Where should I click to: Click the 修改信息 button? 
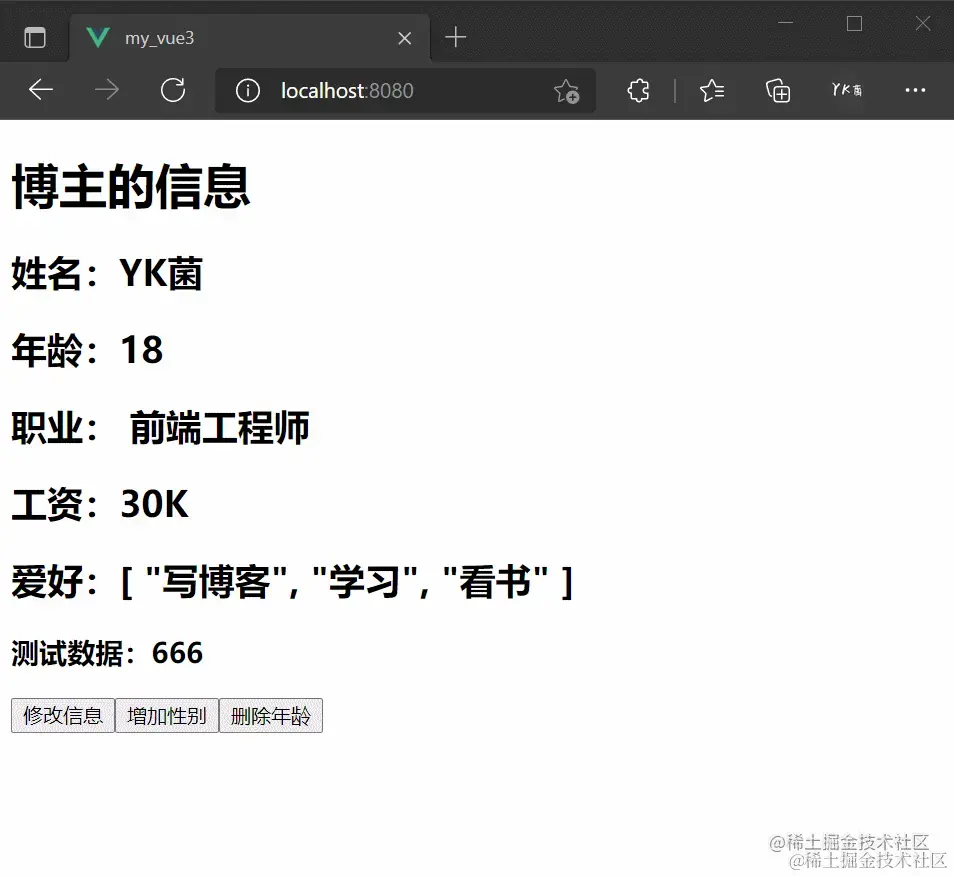tap(63, 715)
